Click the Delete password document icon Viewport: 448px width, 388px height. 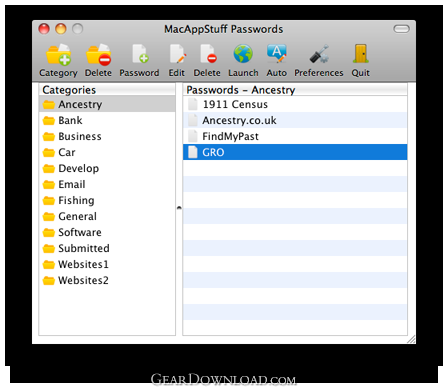point(208,54)
